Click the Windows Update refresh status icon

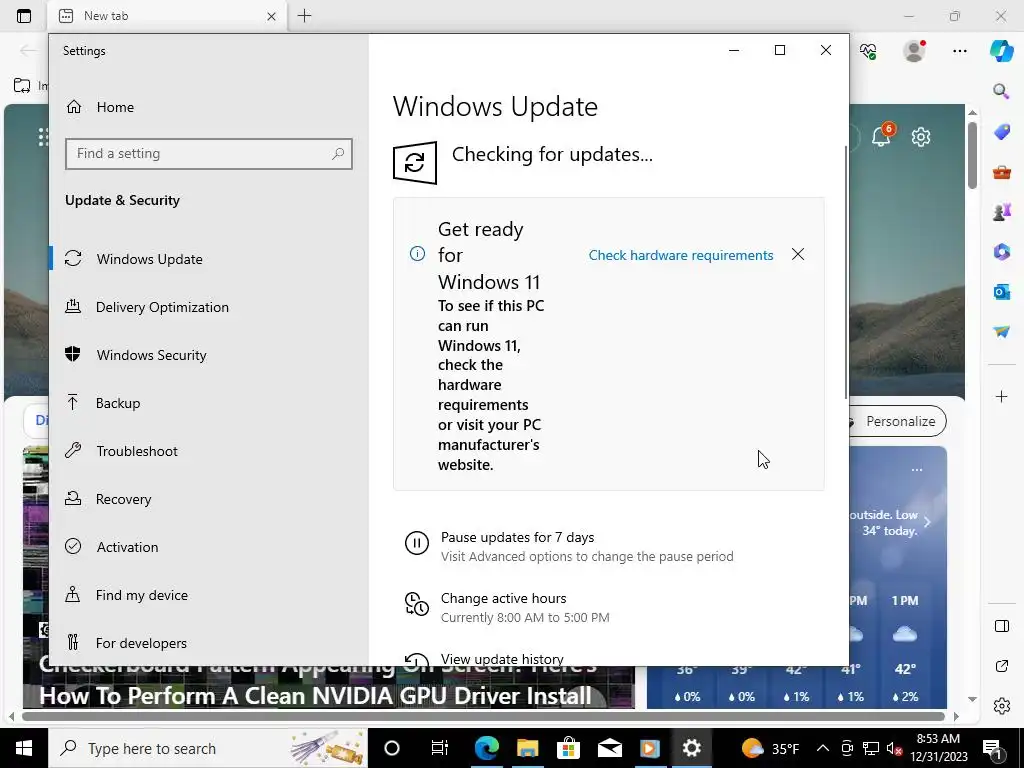click(415, 163)
